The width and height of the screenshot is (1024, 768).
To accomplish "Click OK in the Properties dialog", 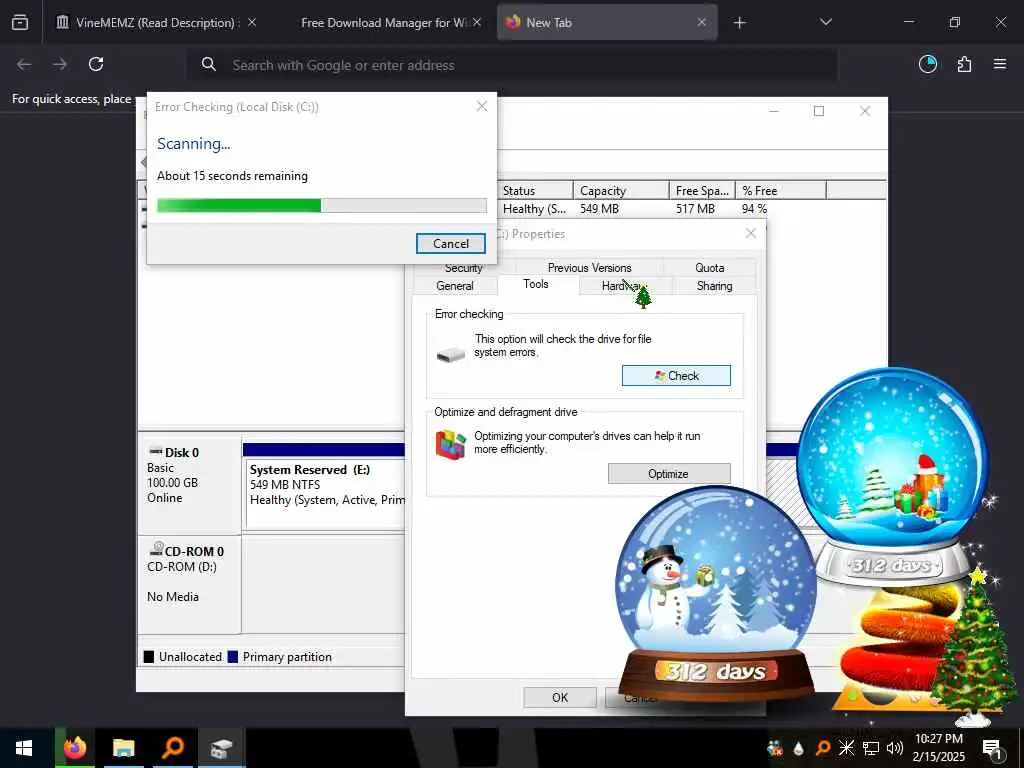I will tap(560, 697).
